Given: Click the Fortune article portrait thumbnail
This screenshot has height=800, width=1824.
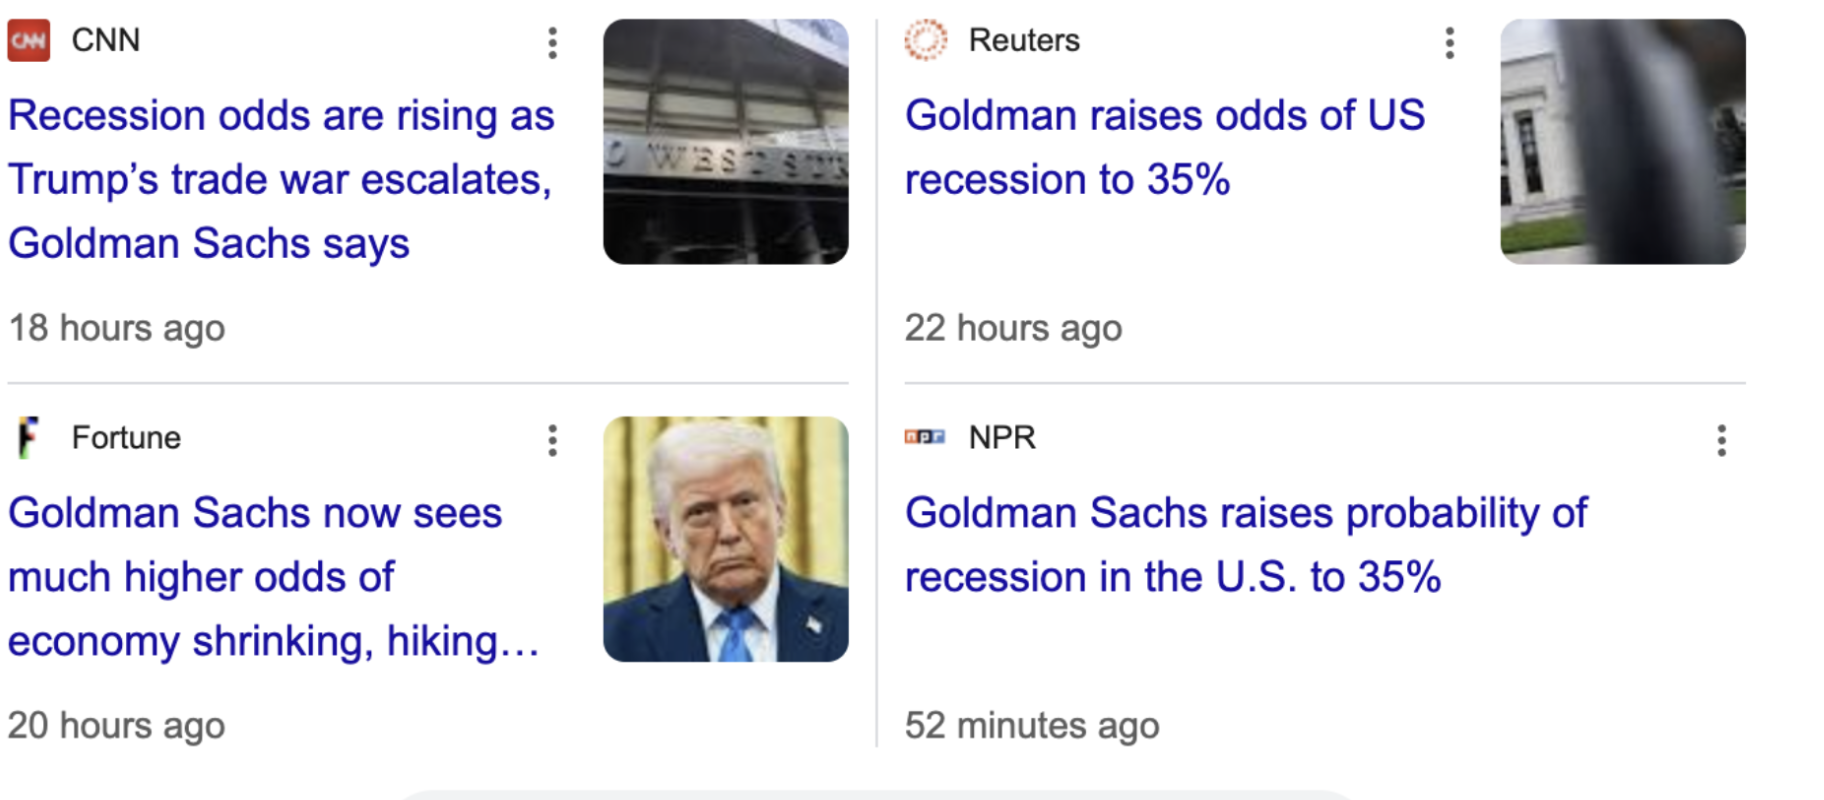Looking at the screenshot, I should (x=726, y=539).
